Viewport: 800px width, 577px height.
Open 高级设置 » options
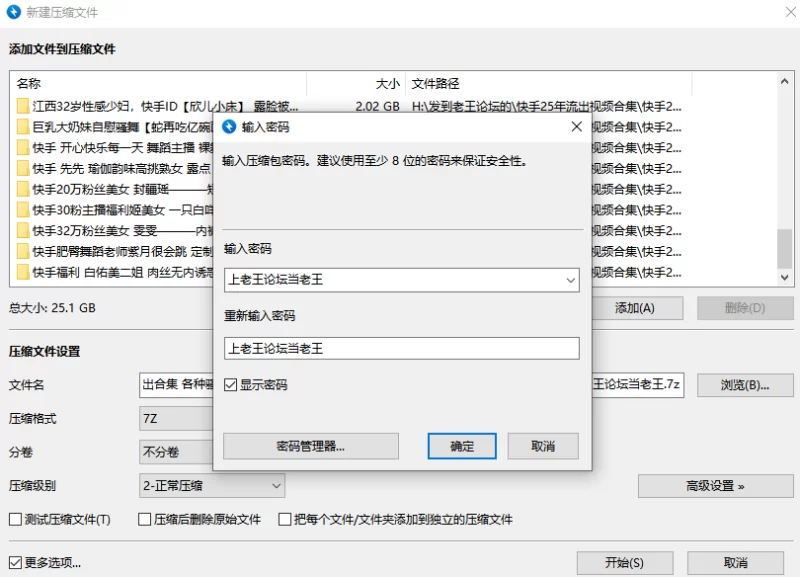click(x=715, y=486)
